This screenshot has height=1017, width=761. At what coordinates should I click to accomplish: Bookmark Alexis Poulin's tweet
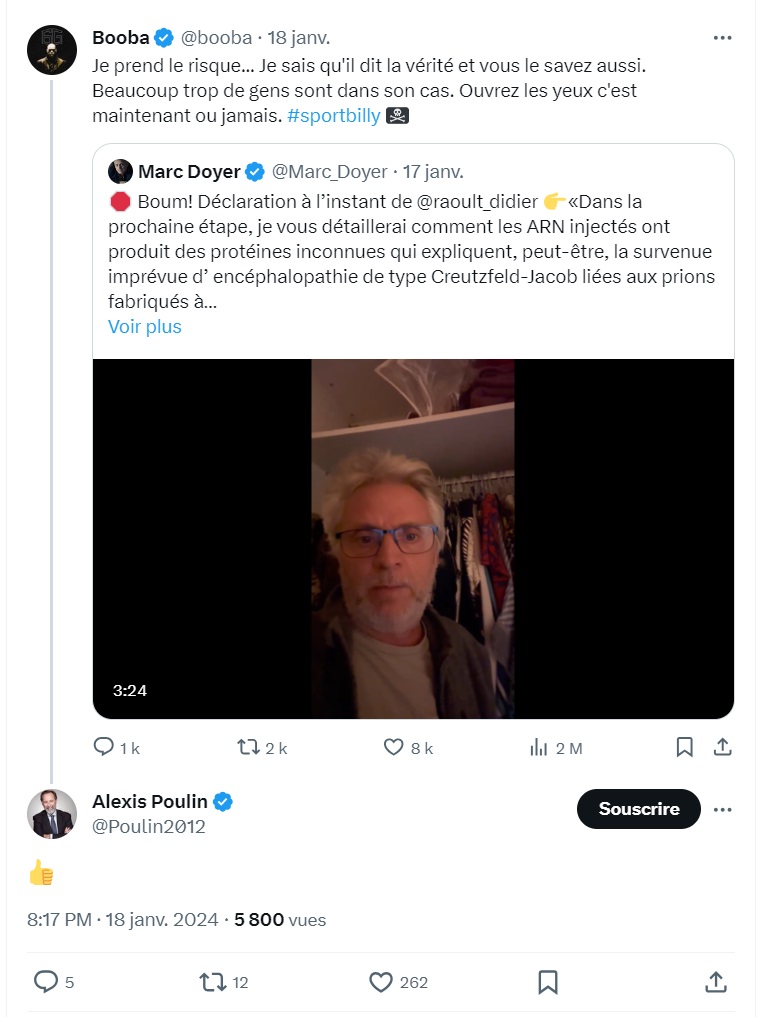(548, 982)
